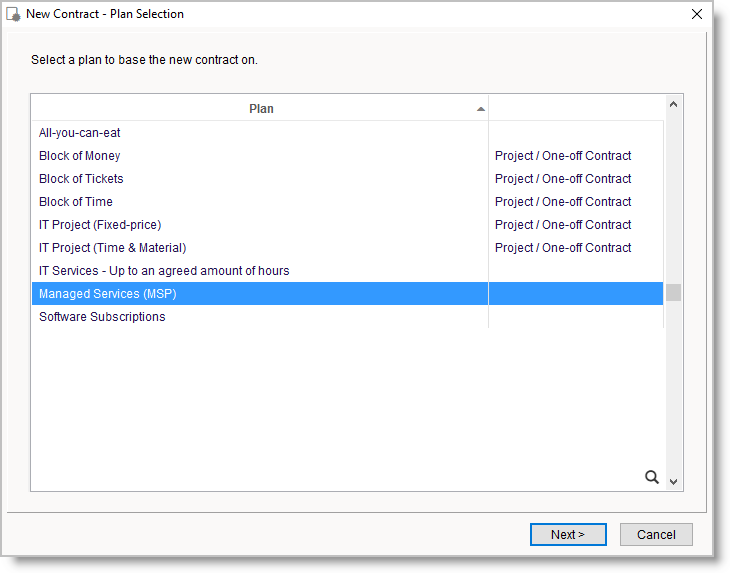
Task: Click the magnifier search icon in list
Action: tap(651, 477)
